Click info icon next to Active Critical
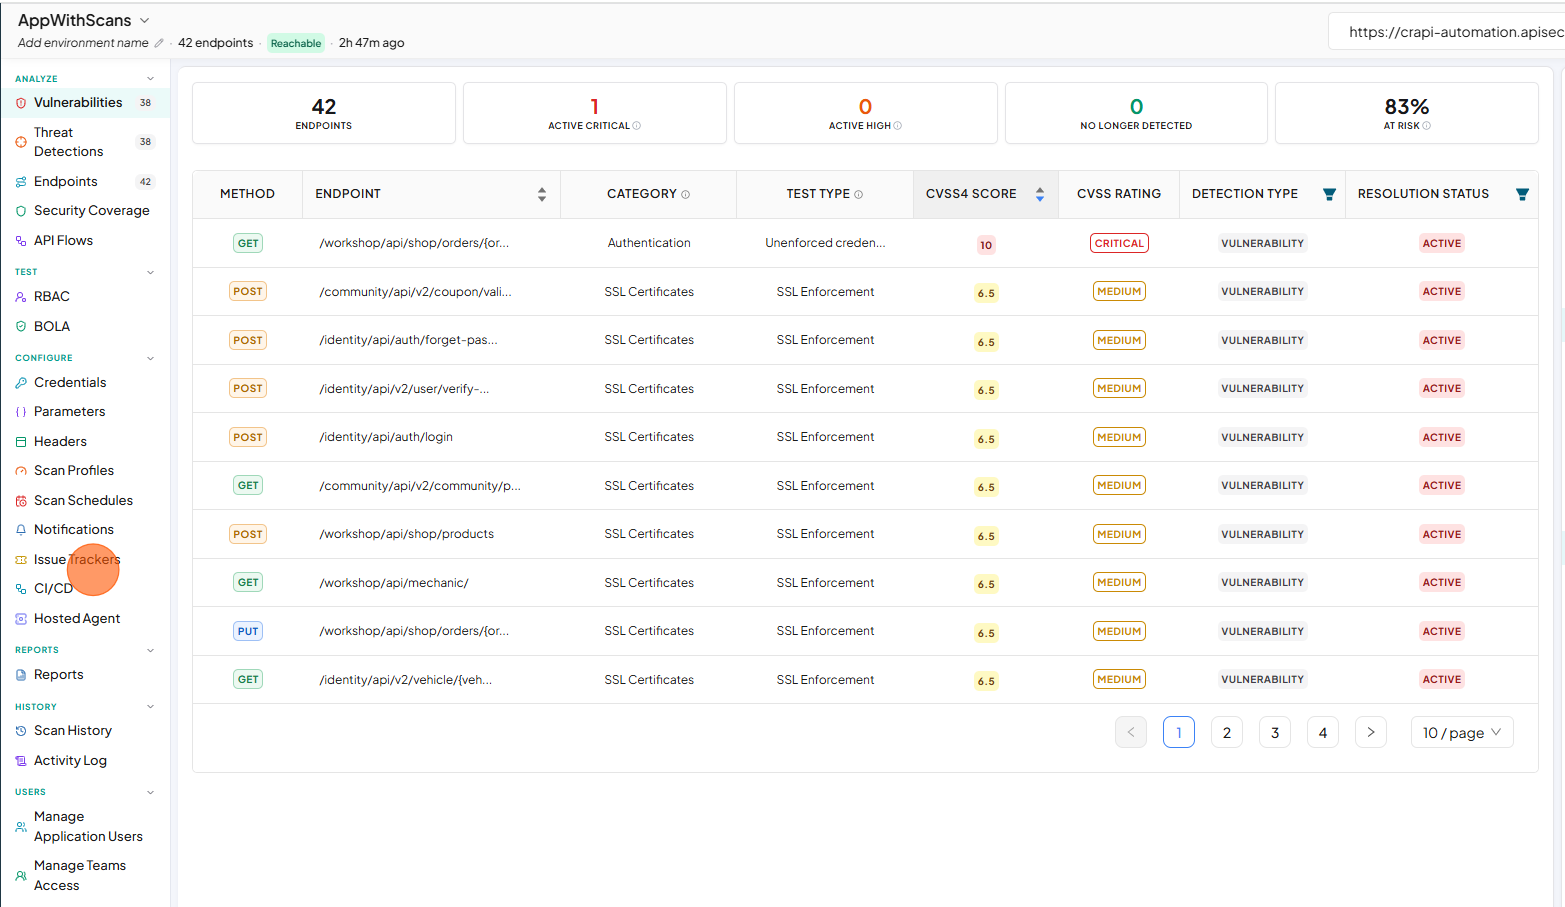Image resolution: width=1565 pixels, height=907 pixels. (637, 126)
